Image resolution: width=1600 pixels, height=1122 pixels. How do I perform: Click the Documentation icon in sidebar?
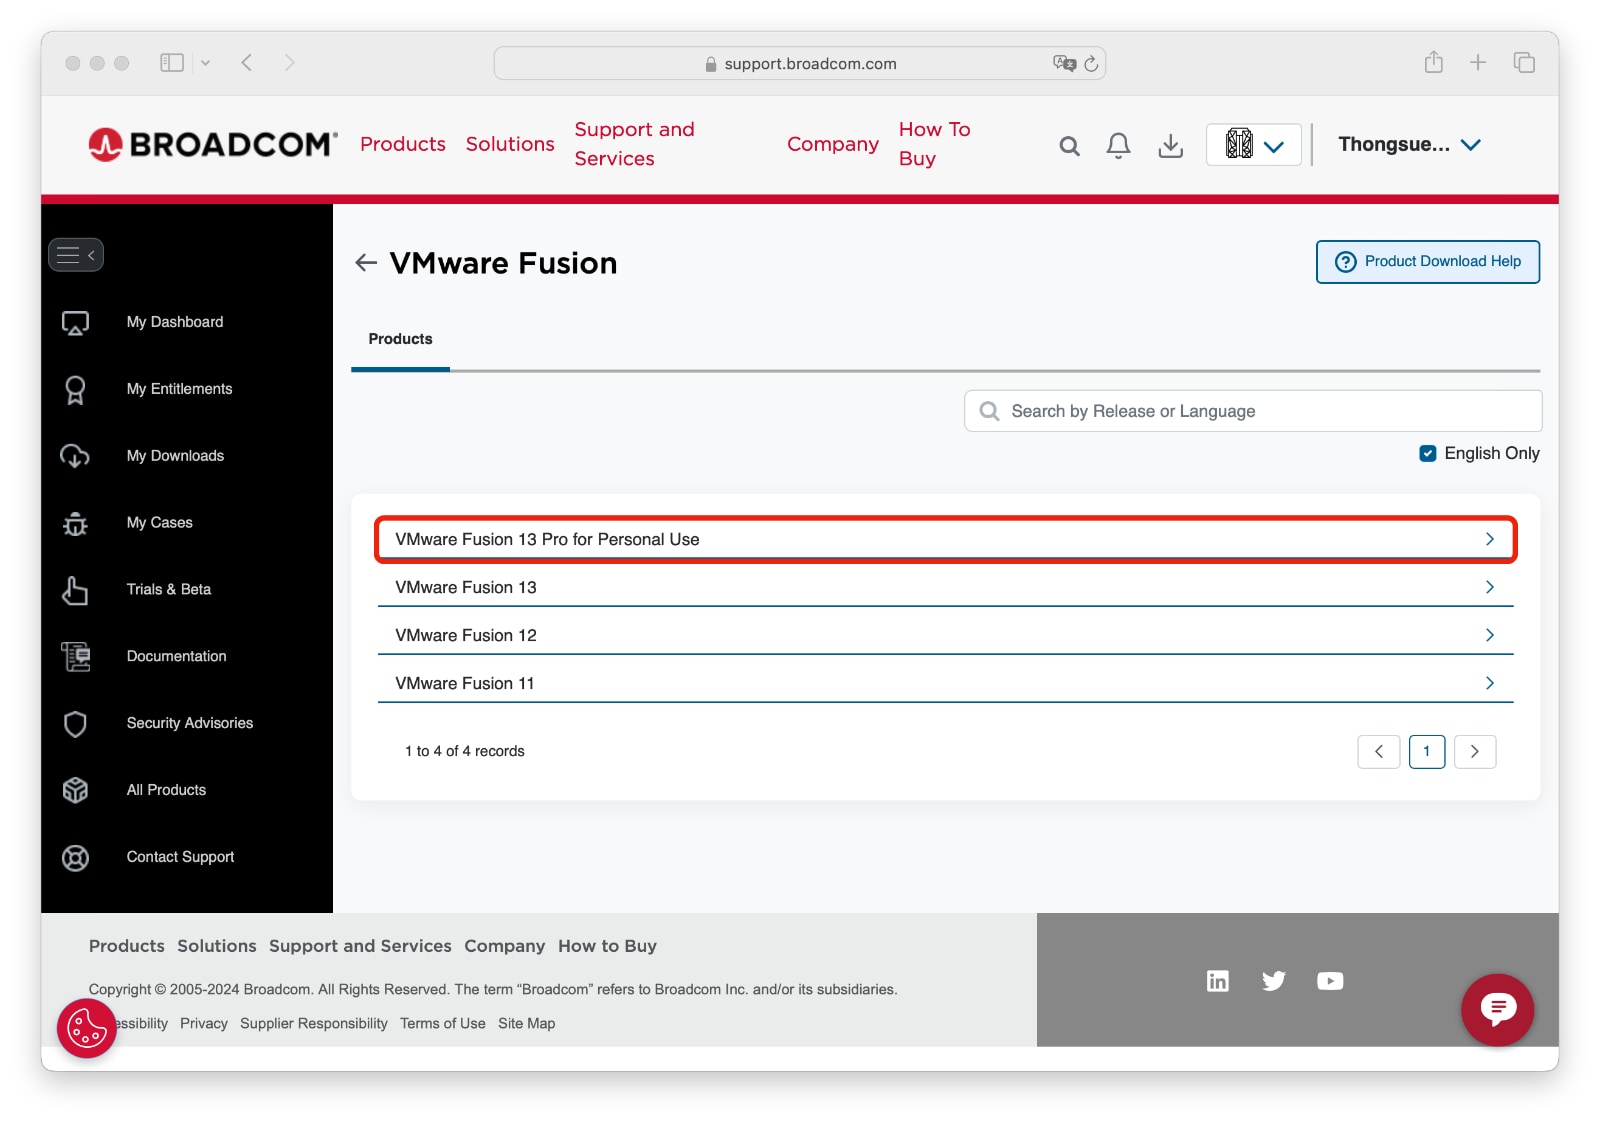[x=75, y=657]
